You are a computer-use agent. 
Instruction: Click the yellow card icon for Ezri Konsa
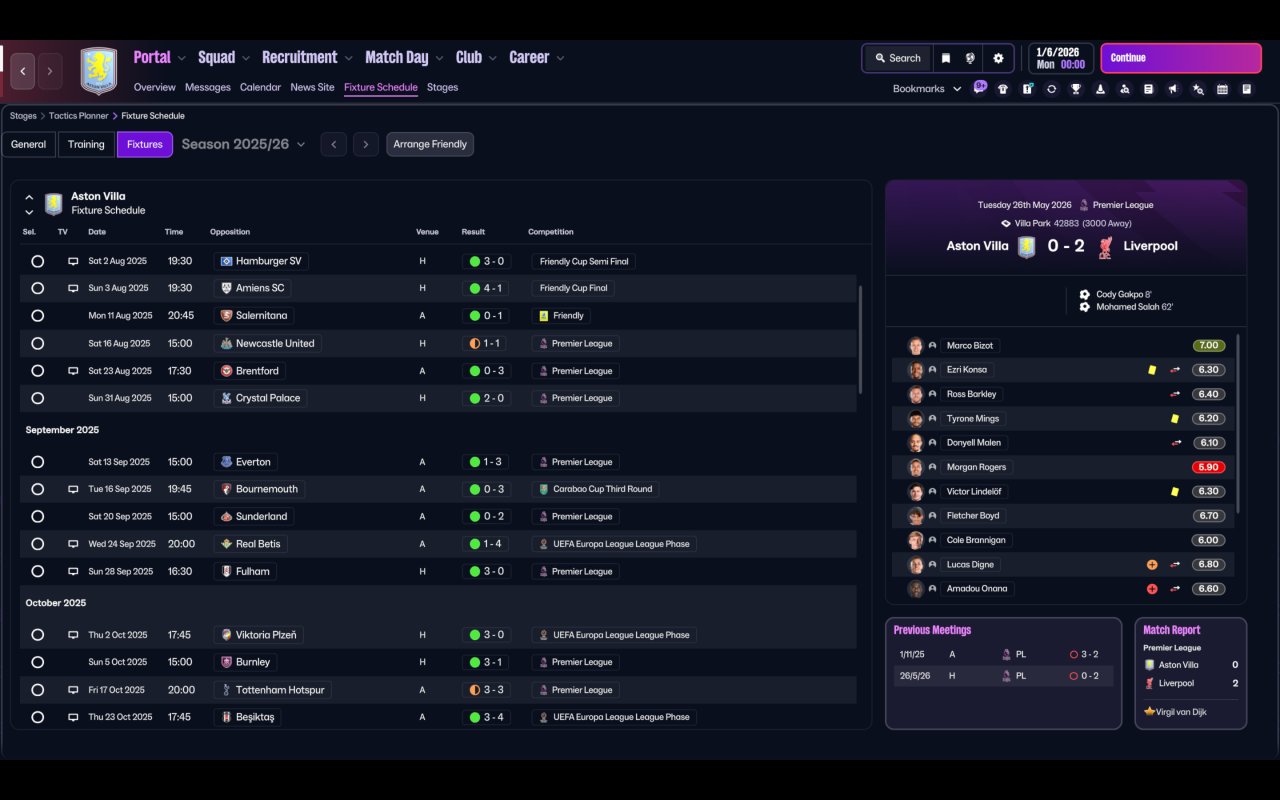pos(1152,370)
